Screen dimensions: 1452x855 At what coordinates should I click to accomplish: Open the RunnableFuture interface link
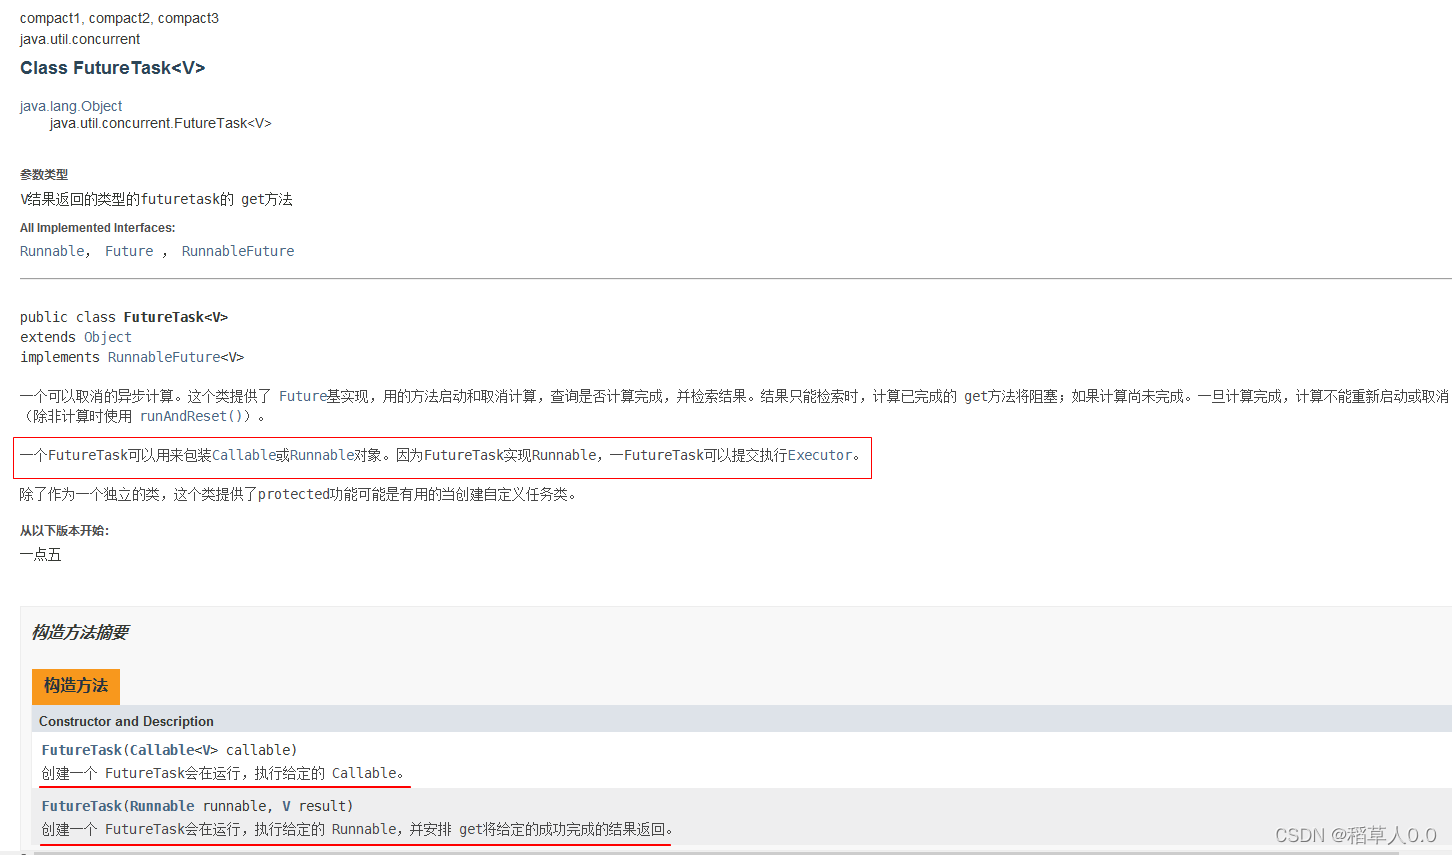(238, 251)
